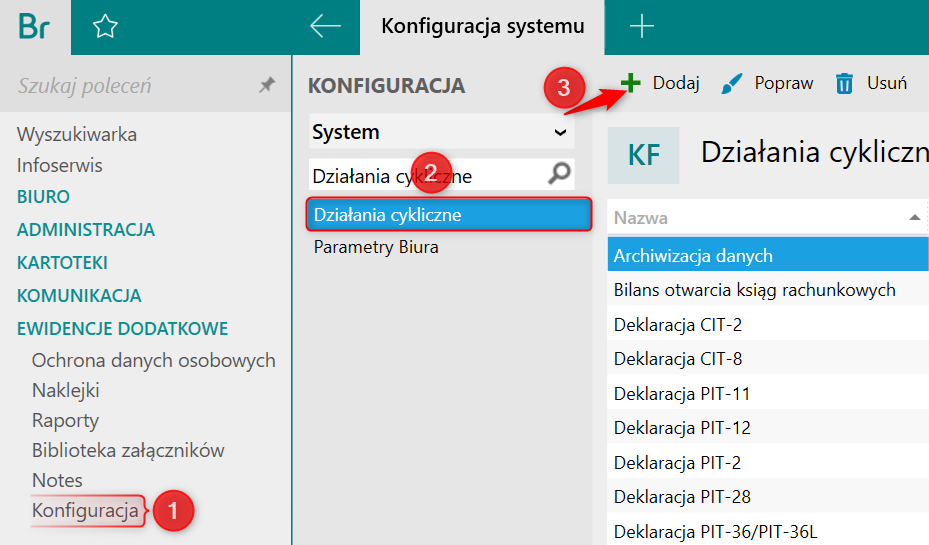This screenshot has width=929, height=545.
Task: Open Naklejki in sidebar
Action: pos(66,390)
